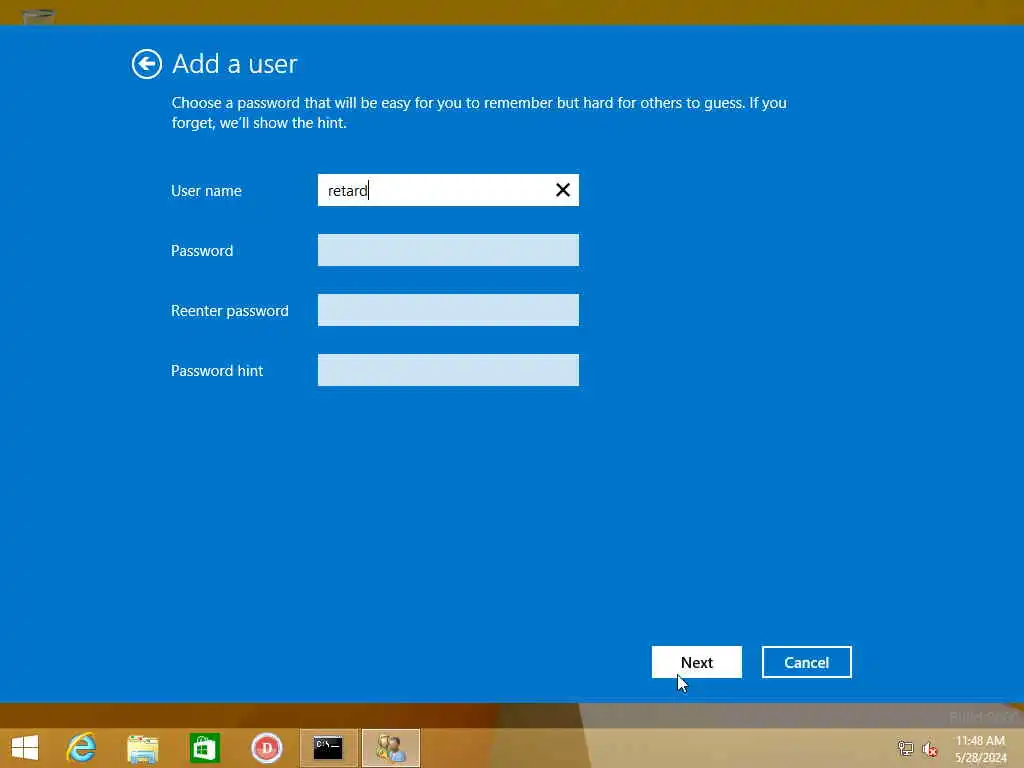Switch to the Command Prompt taskbar window

pos(328,748)
